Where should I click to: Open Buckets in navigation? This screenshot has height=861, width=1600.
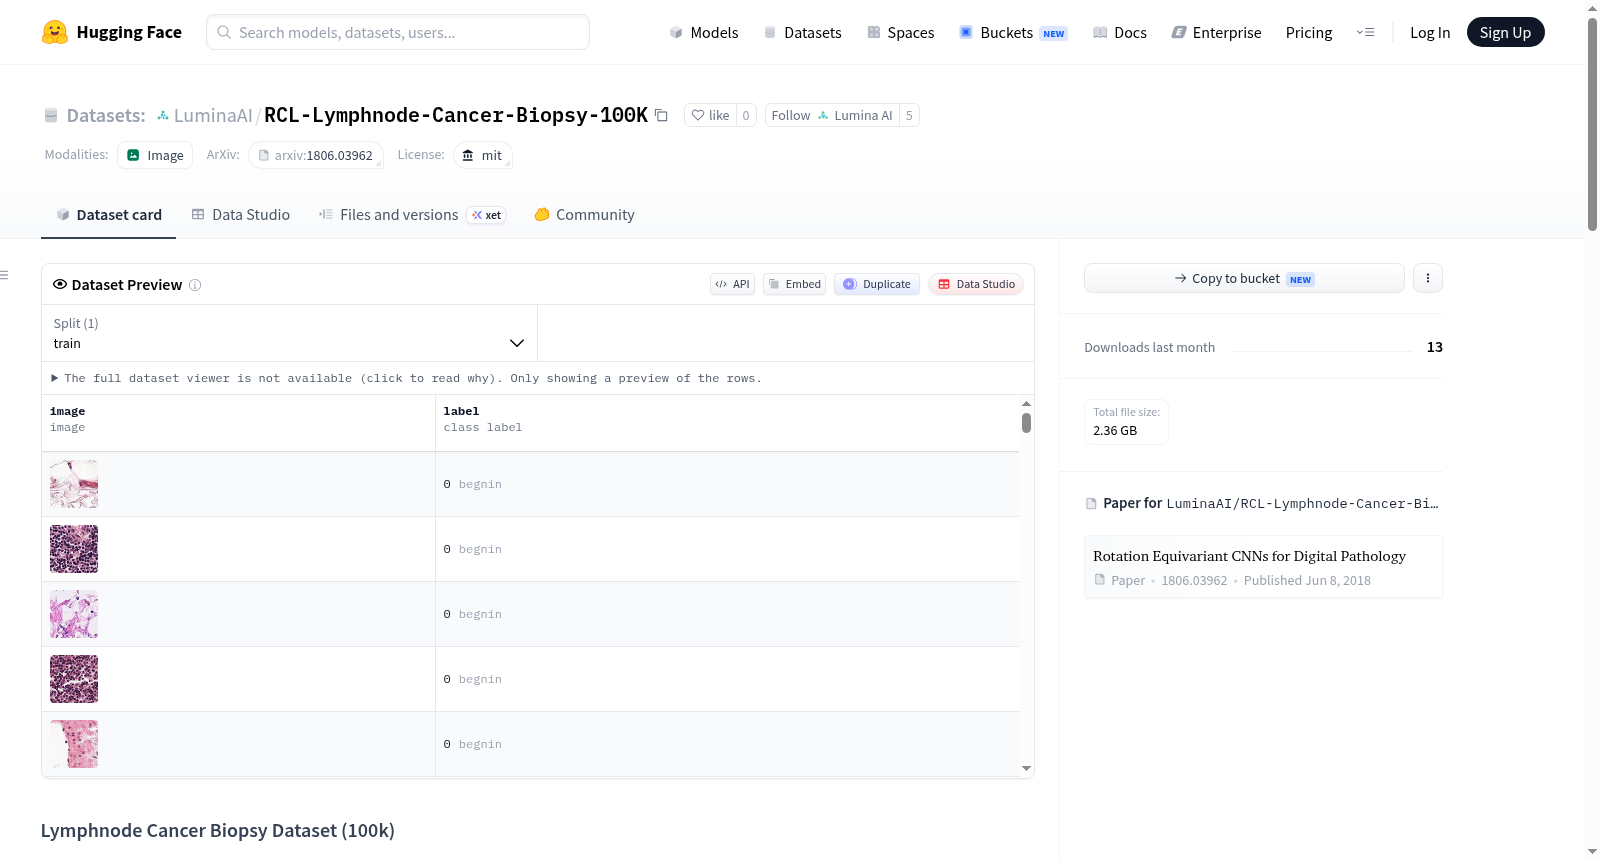click(x=1013, y=32)
